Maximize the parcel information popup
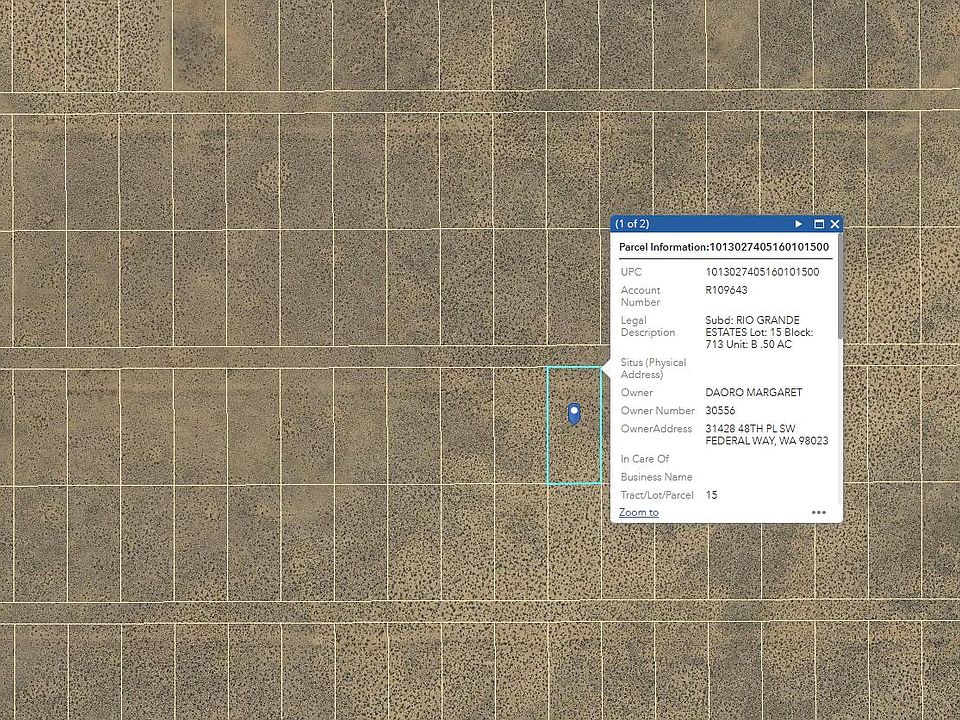This screenshot has width=960, height=720. 819,224
